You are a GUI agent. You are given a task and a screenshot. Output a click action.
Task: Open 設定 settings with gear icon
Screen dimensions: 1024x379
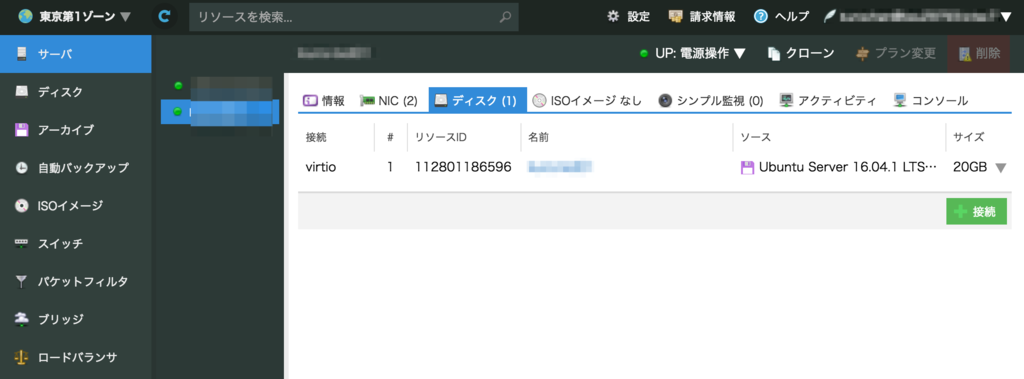tap(628, 16)
